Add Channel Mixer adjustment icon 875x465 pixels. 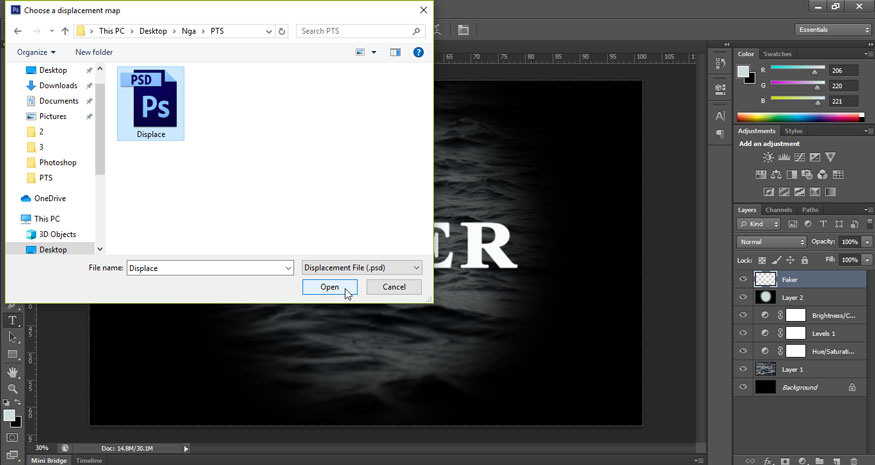coord(823,175)
